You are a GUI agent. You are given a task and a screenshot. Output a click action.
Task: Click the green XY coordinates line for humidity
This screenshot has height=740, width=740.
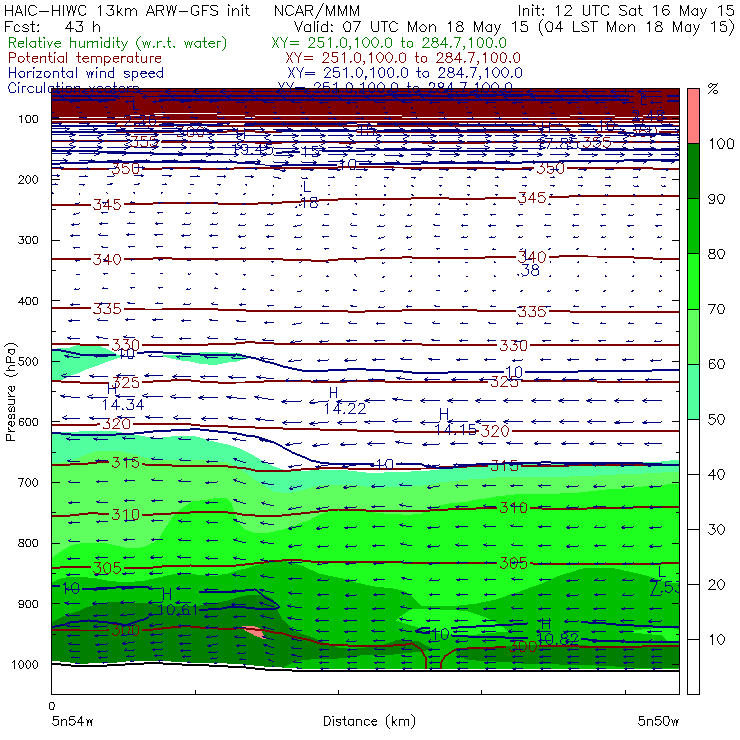point(389,43)
